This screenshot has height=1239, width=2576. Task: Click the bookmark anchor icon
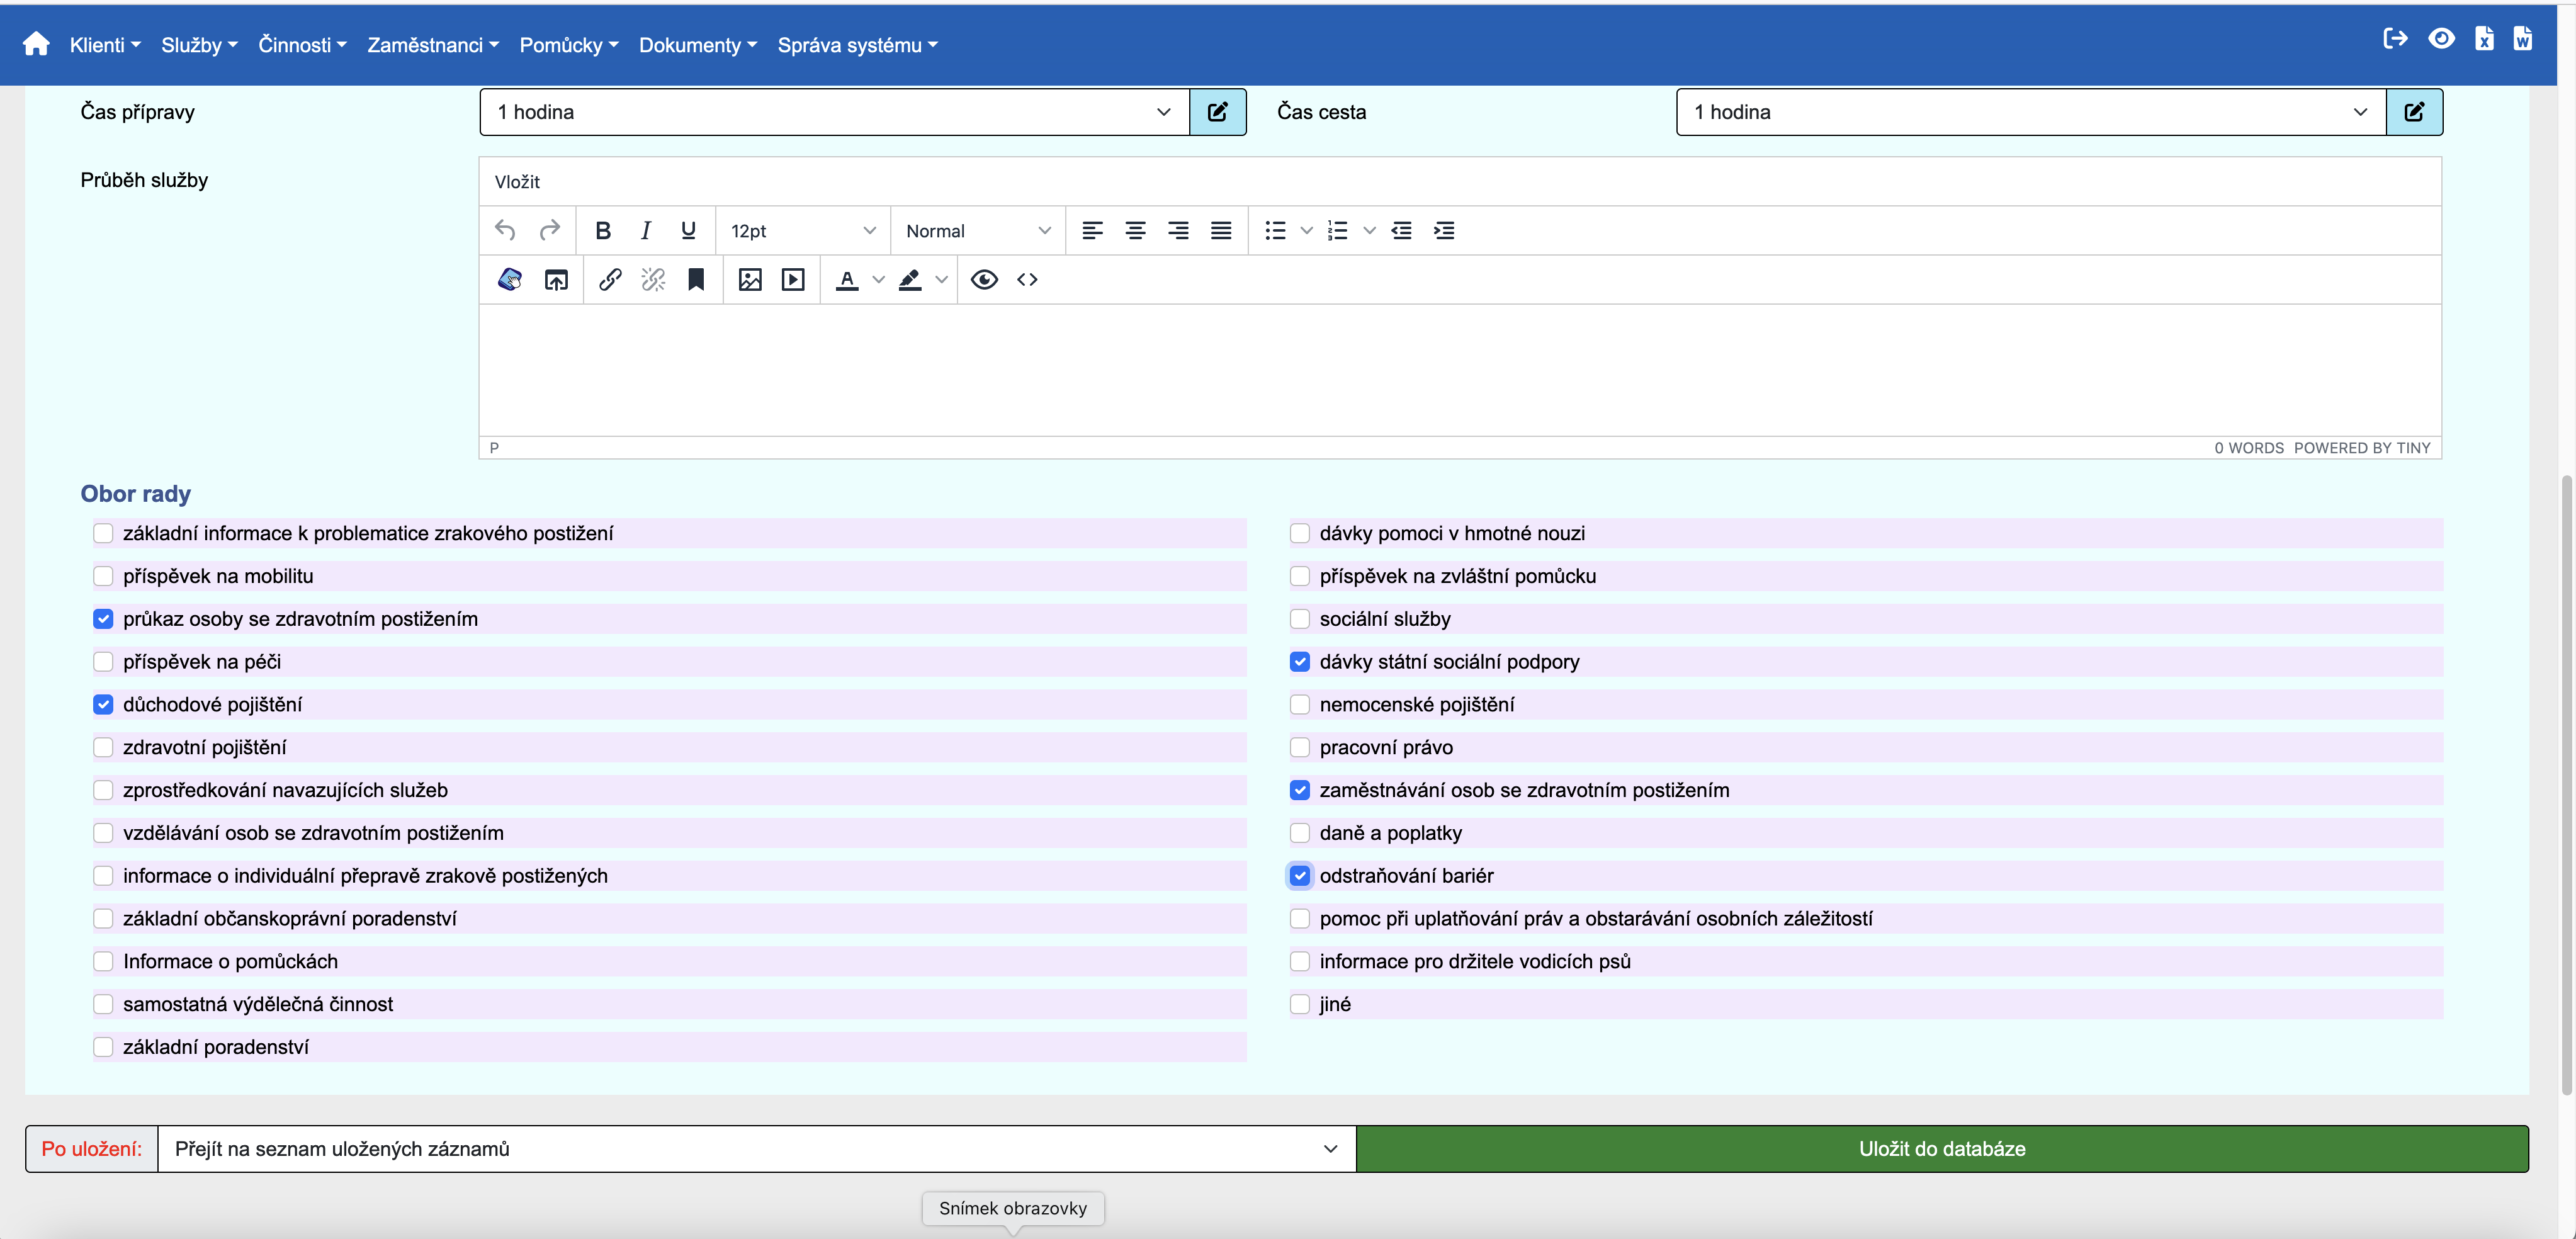pyautogui.click(x=696, y=280)
